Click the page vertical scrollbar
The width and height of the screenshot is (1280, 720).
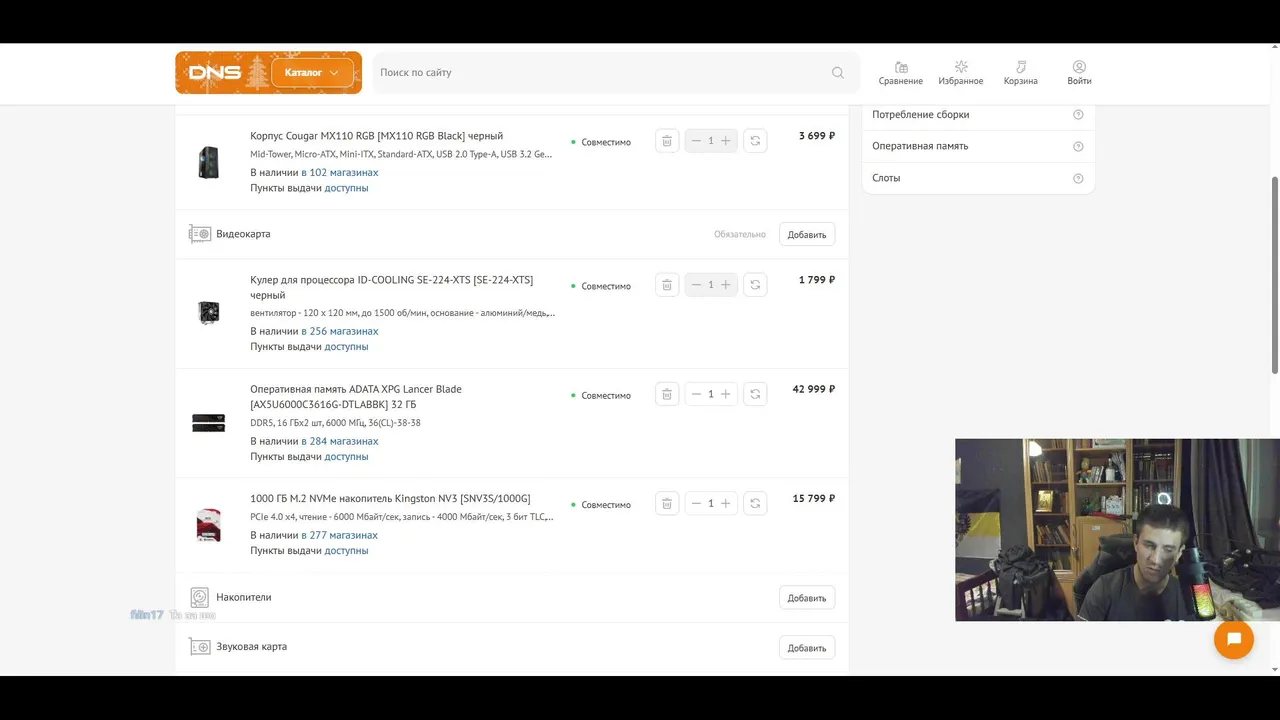1274,275
